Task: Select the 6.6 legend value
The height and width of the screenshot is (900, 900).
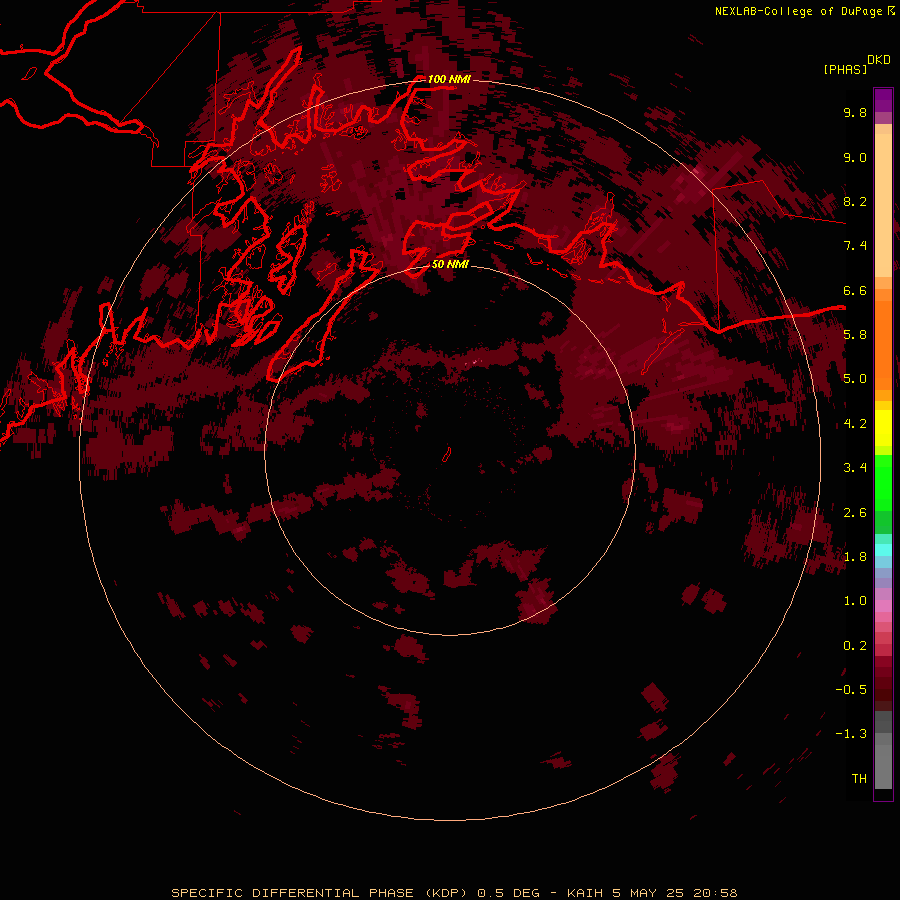Action: pos(855,290)
